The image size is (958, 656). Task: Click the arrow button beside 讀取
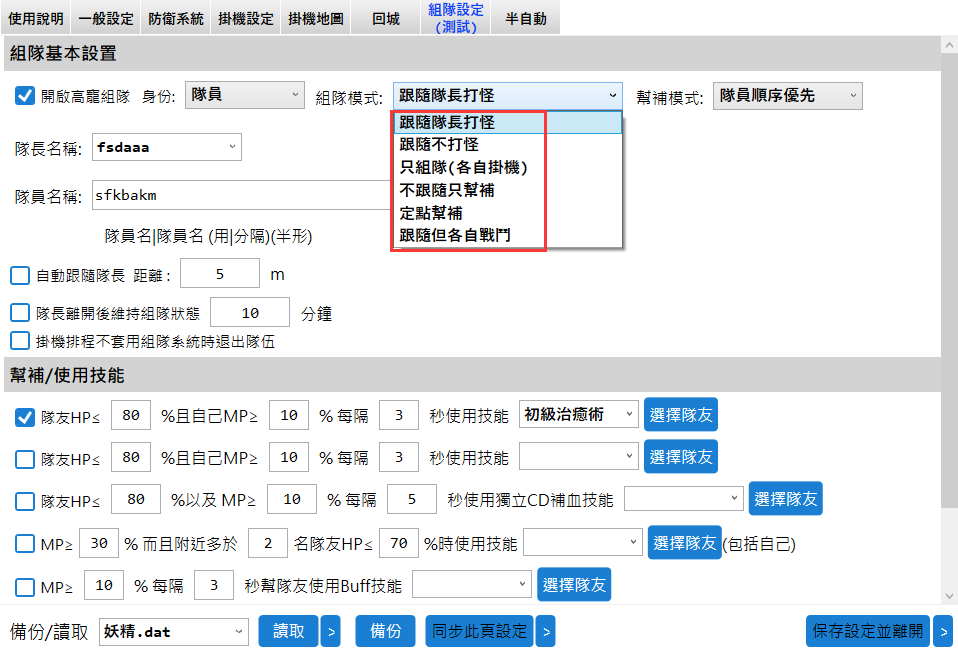(x=331, y=631)
